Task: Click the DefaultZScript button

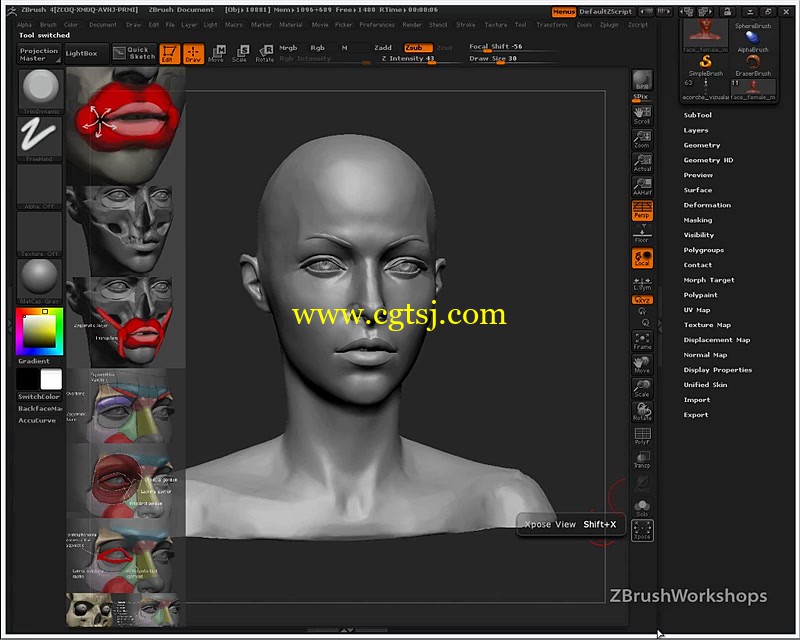Action: 606,11
